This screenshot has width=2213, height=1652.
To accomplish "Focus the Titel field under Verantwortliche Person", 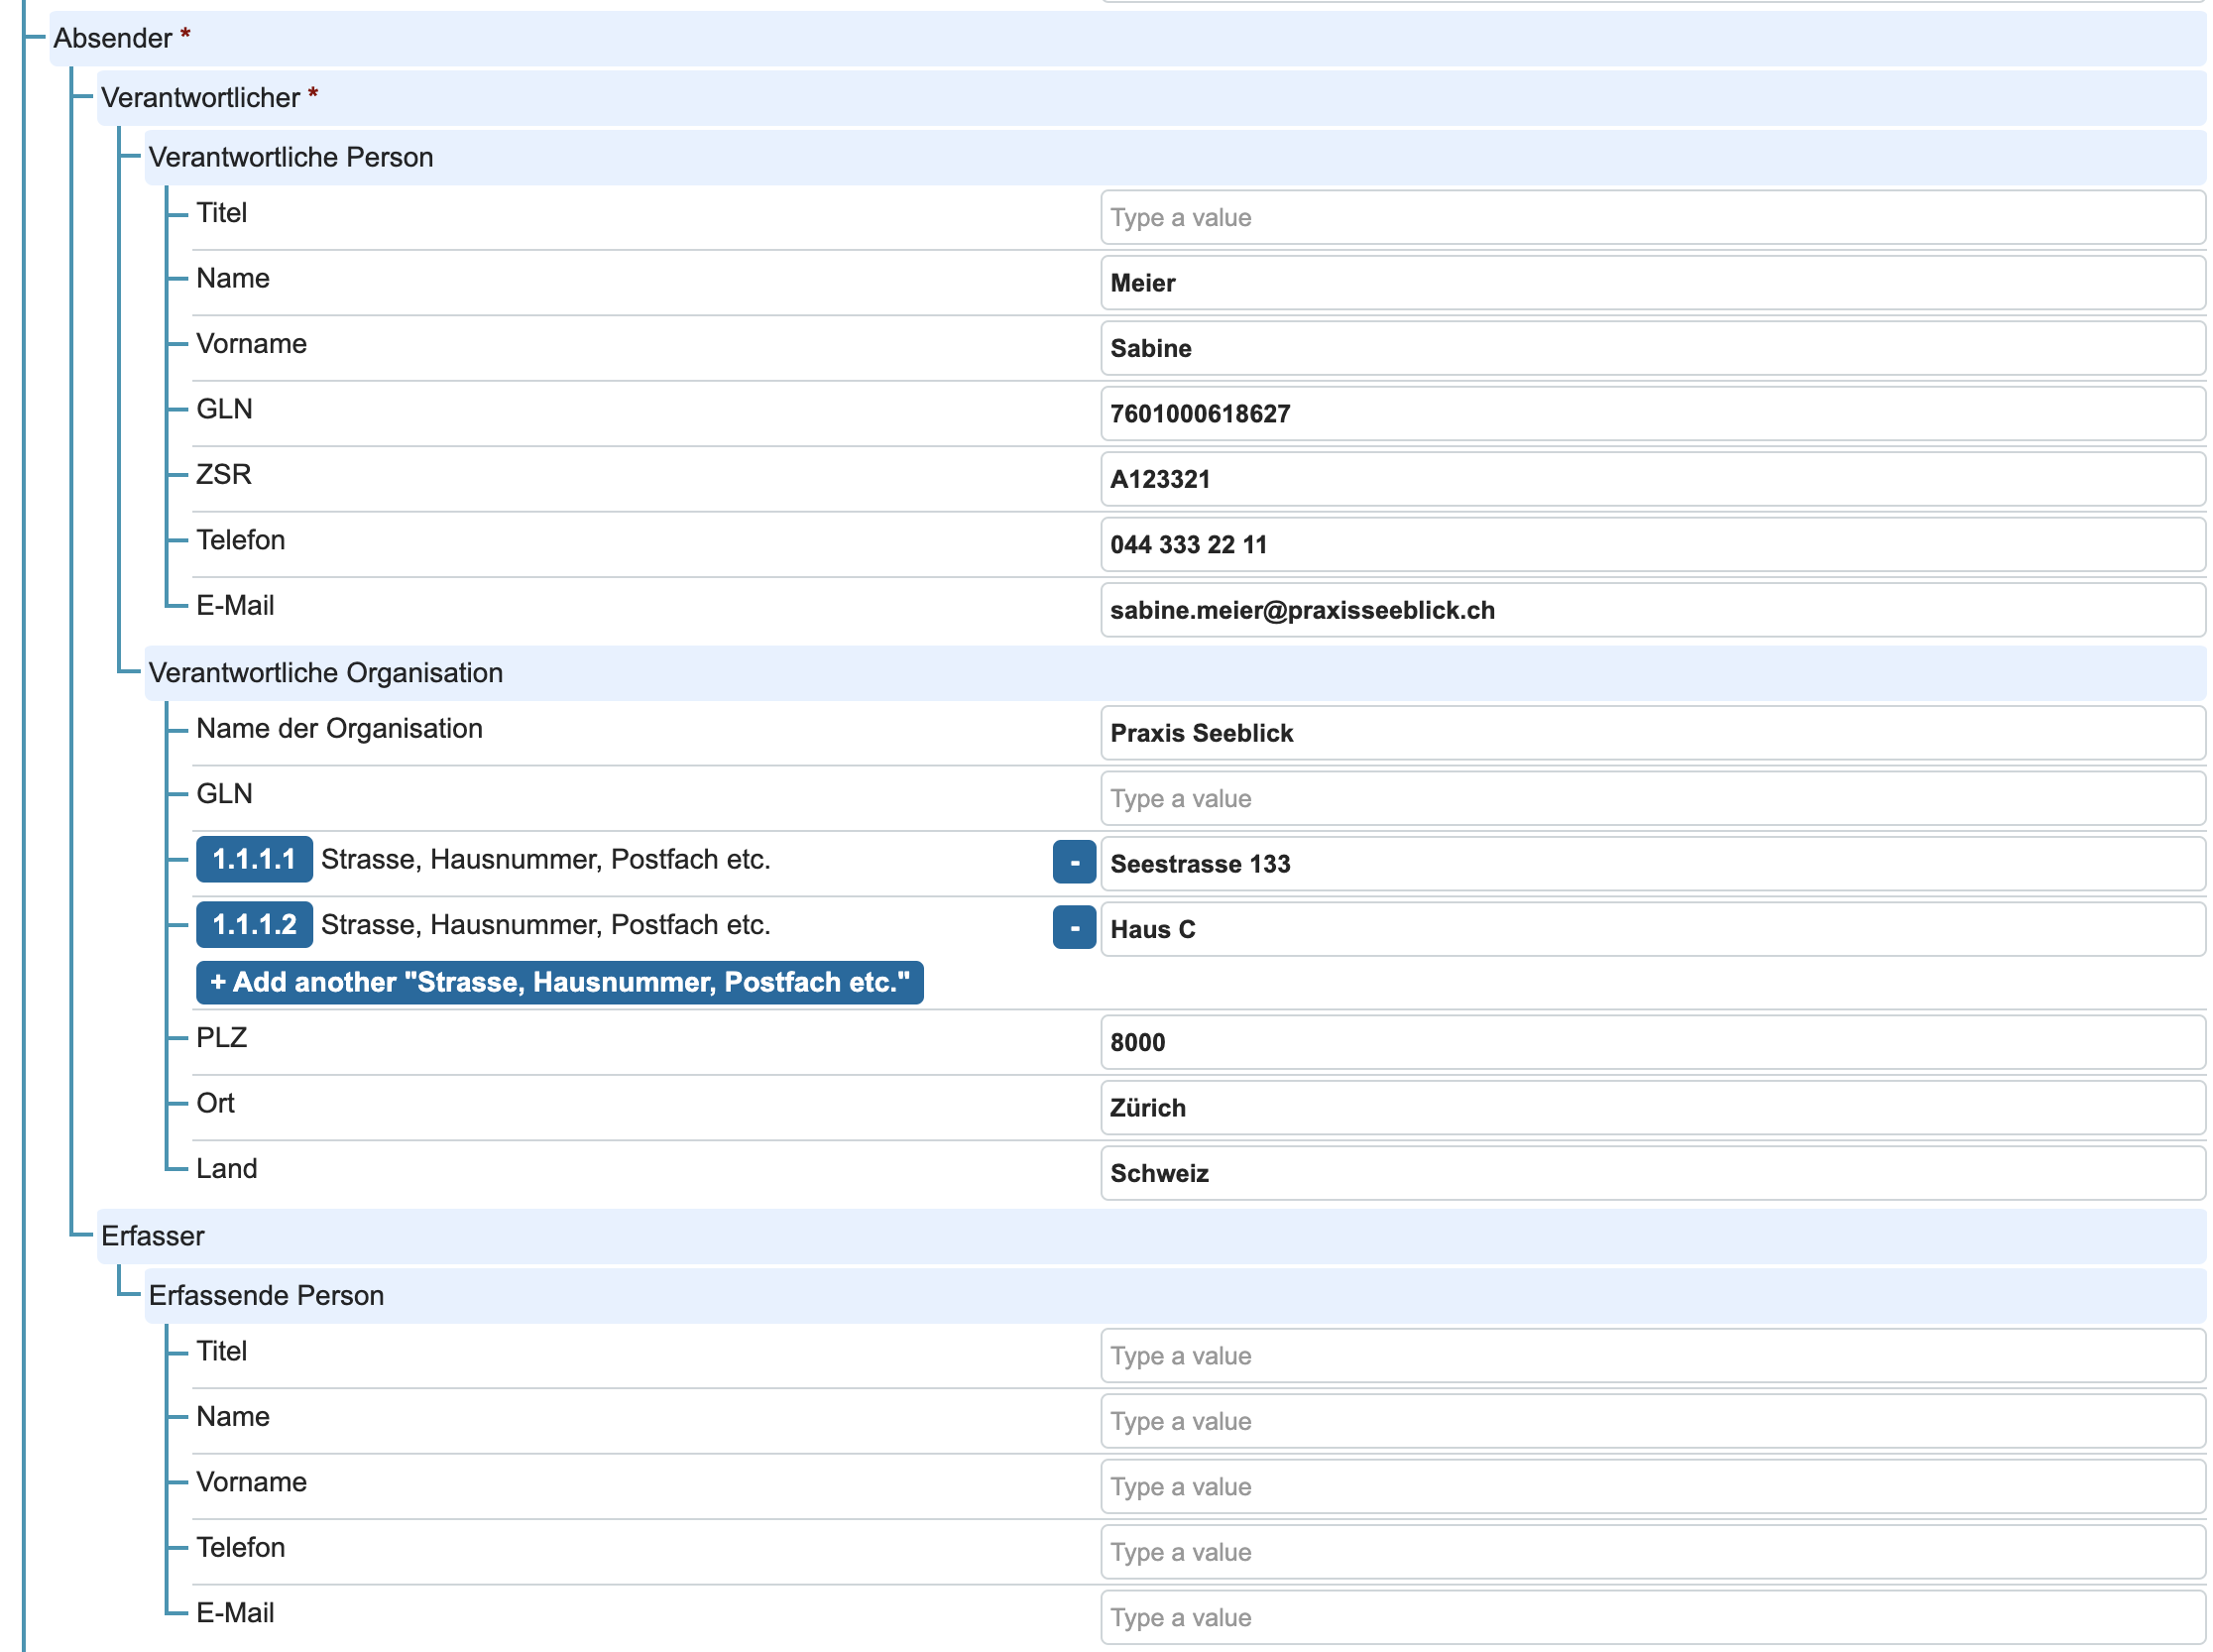I will coord(1651,217).
